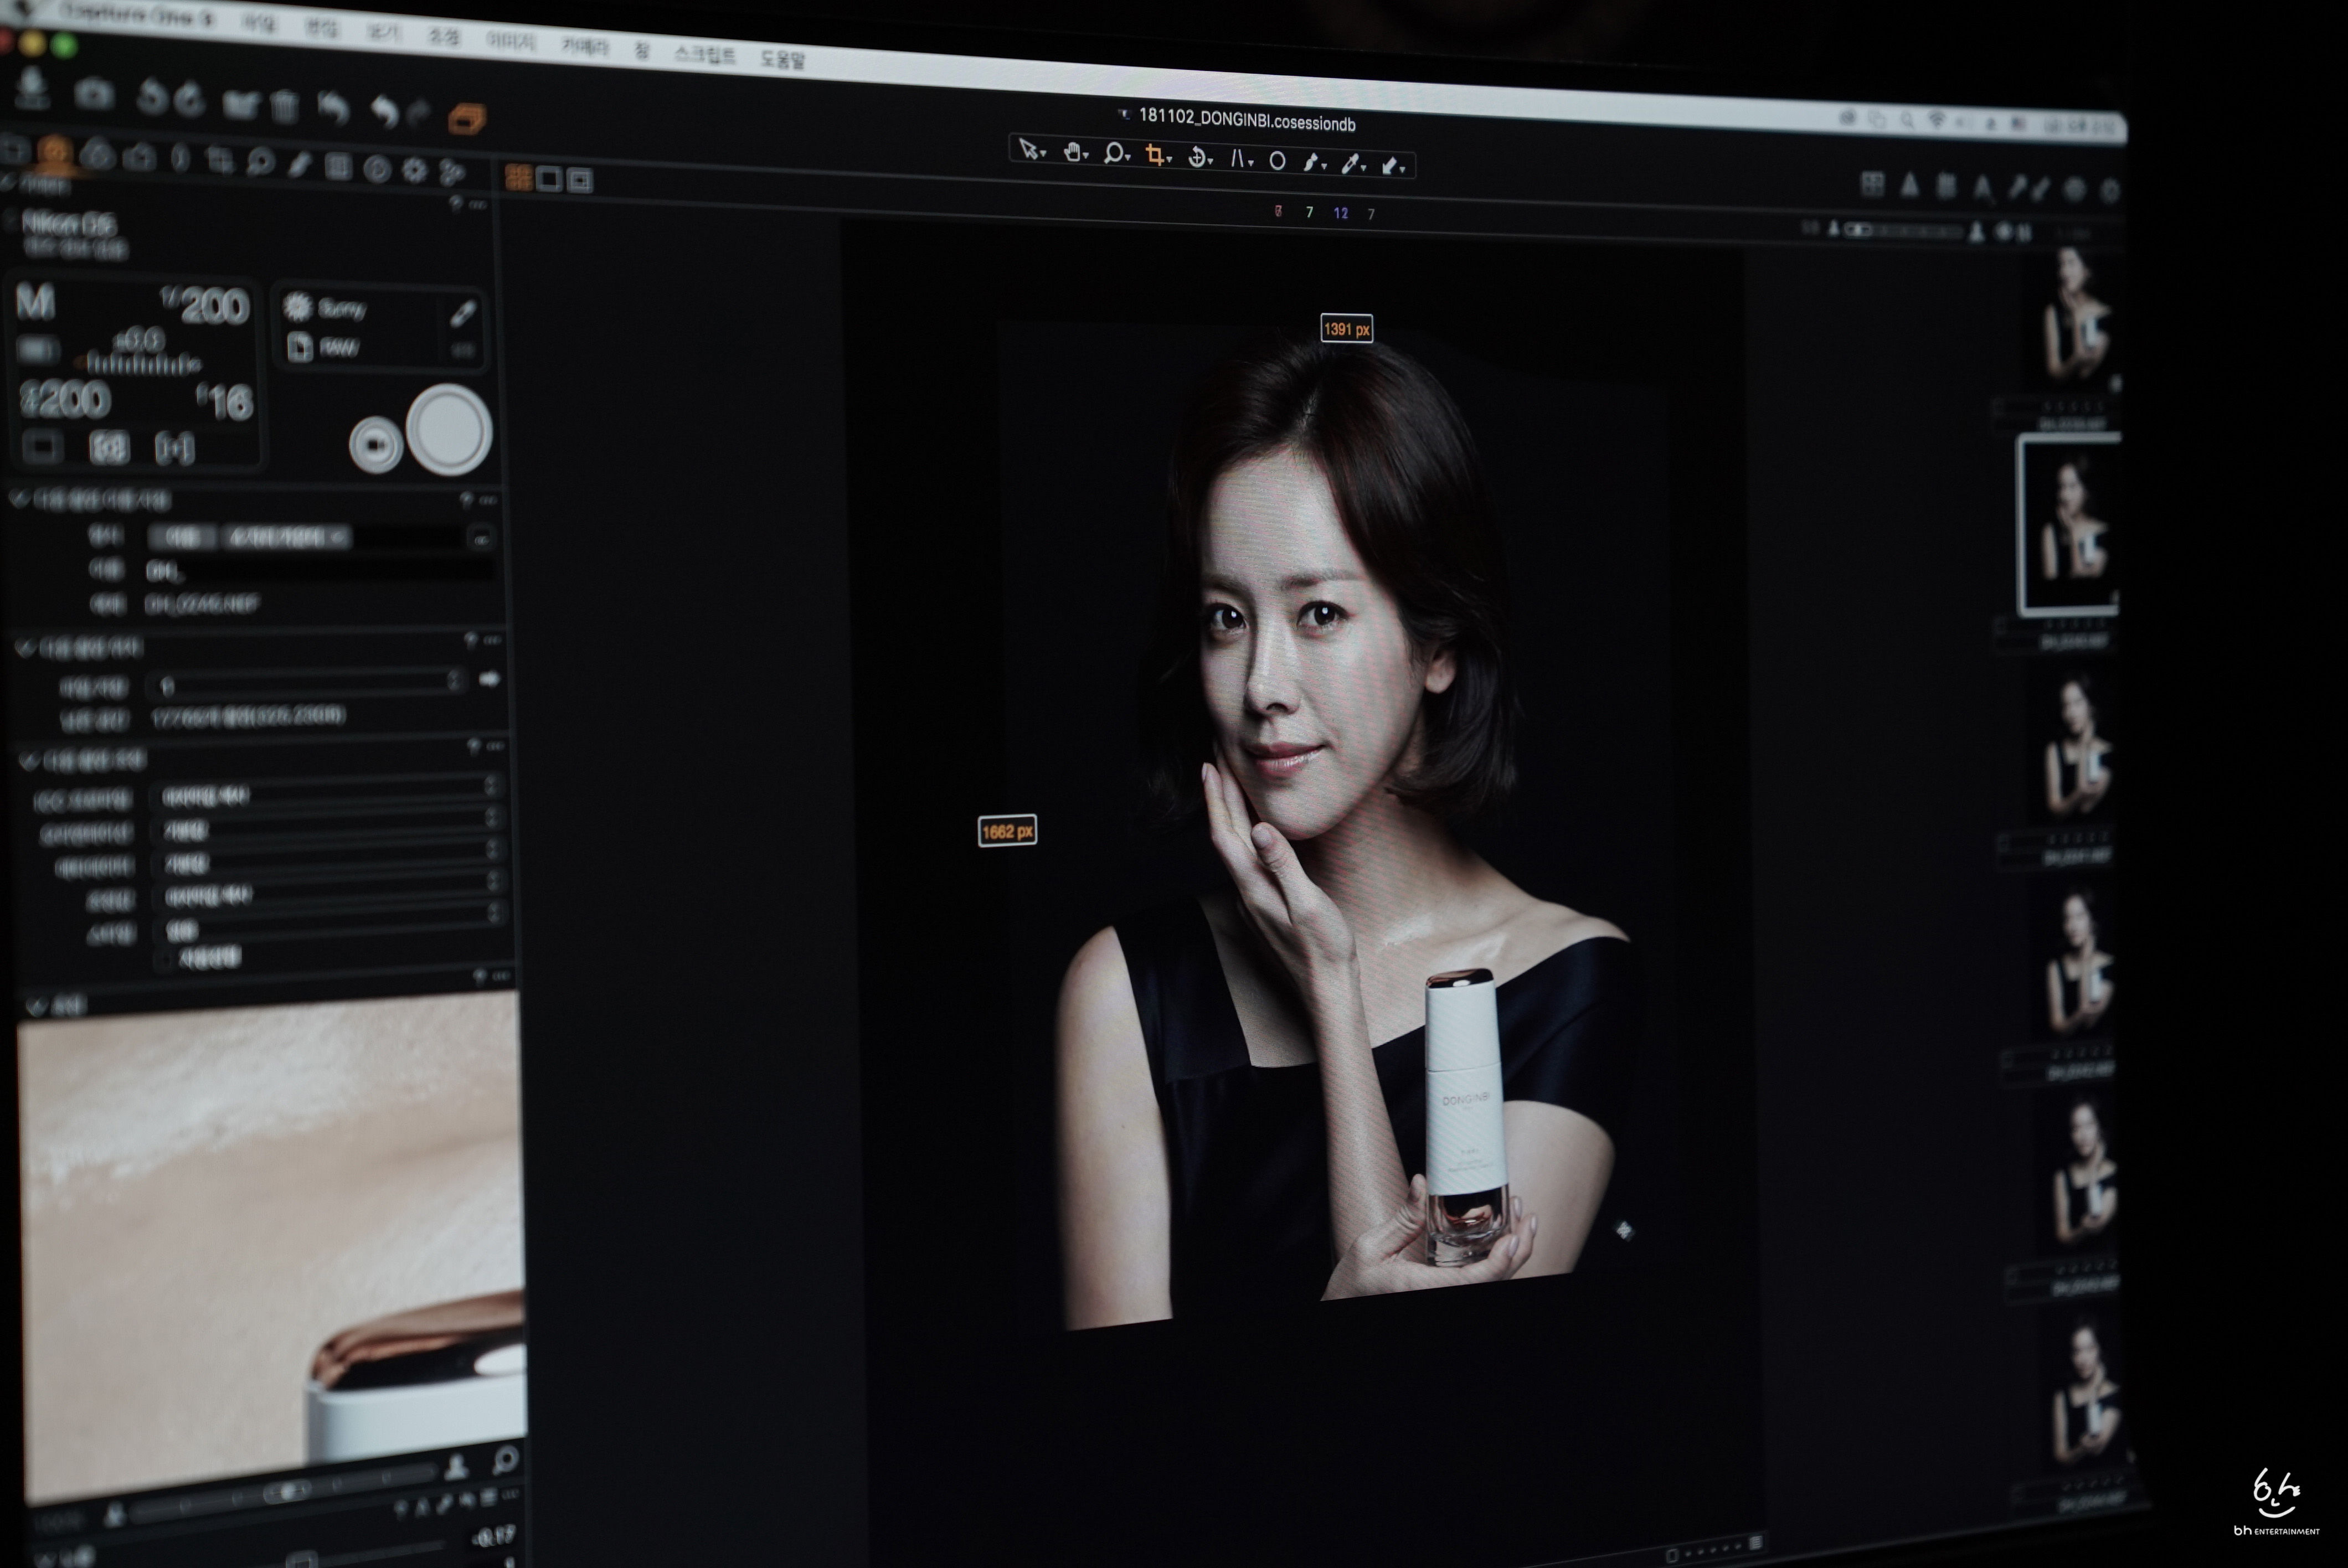This screenshot has width=2348, height=1568.
Task: Select the Pan hand cursor tool
Action: tap(1074, 153)
